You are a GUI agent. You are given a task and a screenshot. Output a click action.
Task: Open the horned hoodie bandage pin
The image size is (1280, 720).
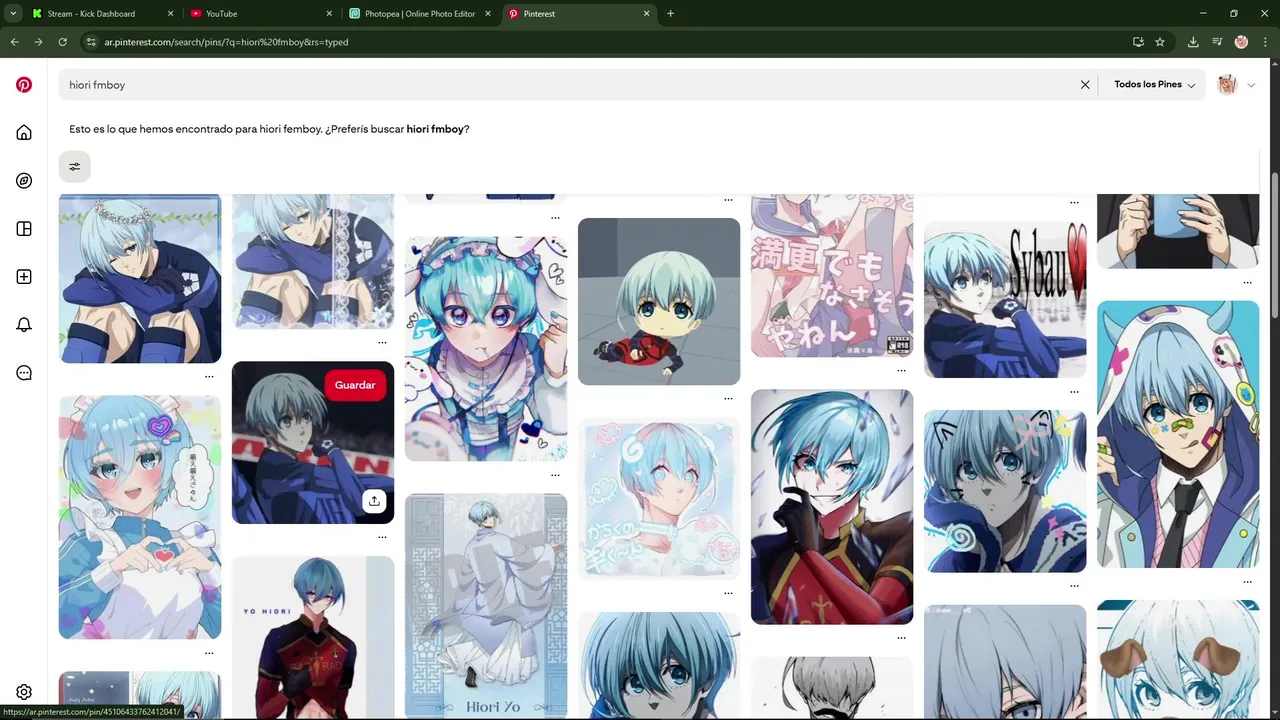click(1178, 434)
